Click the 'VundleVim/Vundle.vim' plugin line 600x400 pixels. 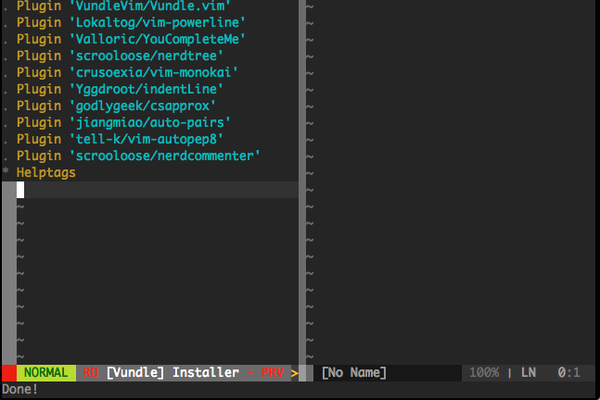point(123,6)
